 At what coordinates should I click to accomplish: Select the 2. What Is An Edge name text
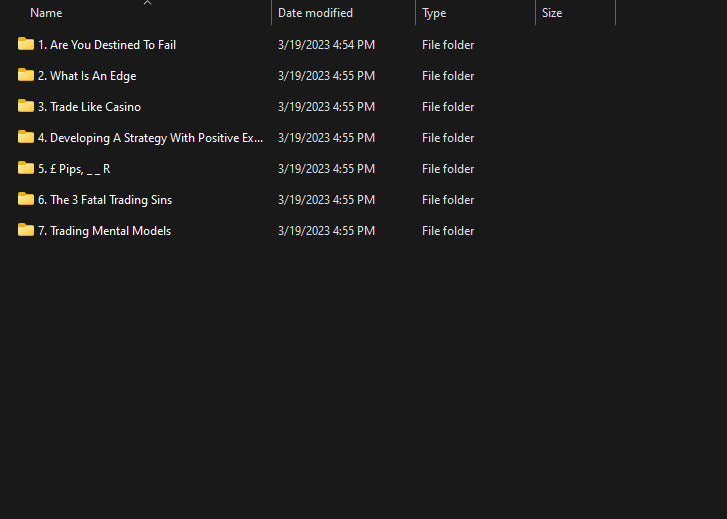coord(87,76)
